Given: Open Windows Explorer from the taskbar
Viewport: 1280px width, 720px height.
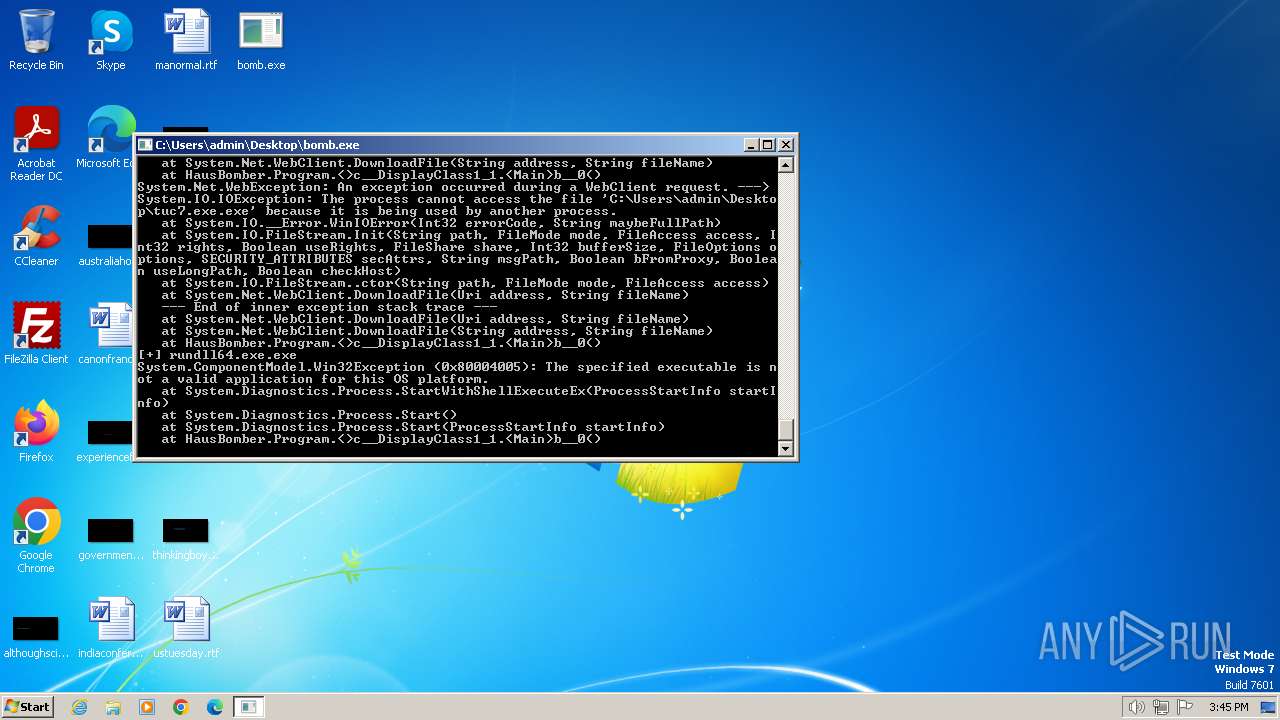Looking at the screenshot, I should tap(113, 707).
